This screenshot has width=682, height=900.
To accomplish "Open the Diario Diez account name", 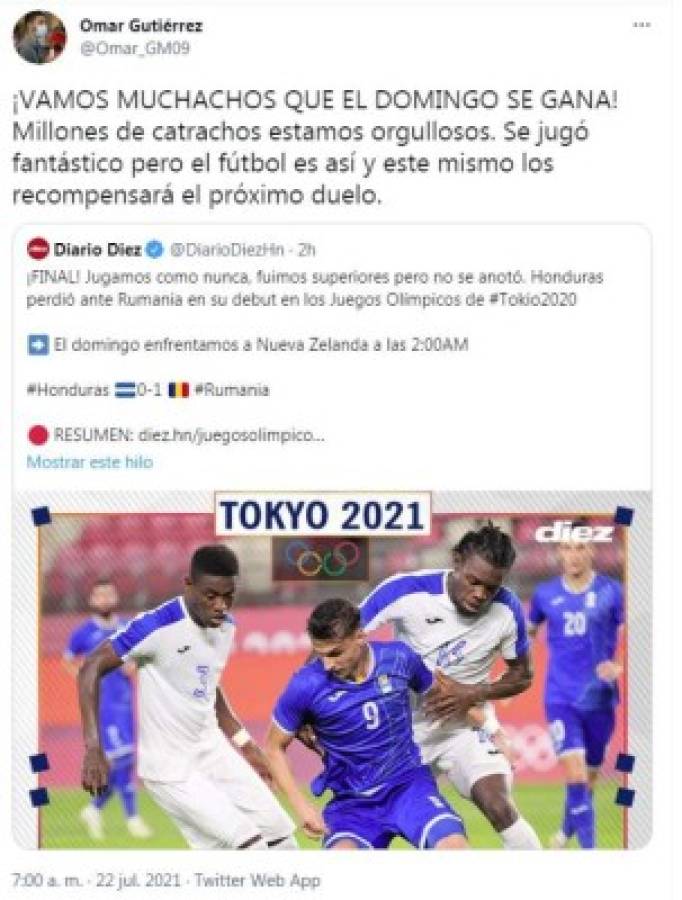I will click(97, 250).
